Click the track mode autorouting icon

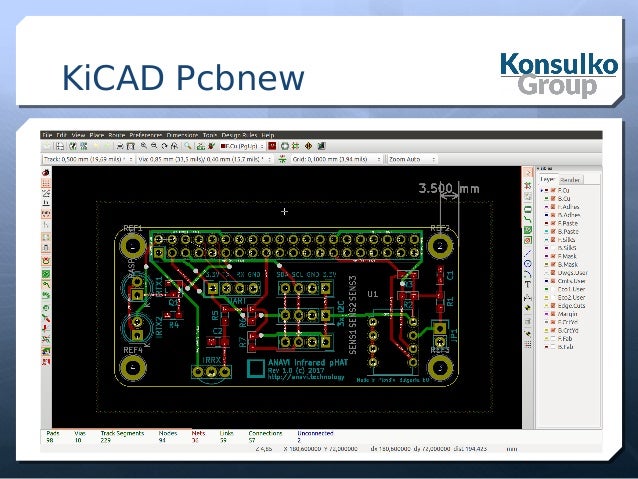click(x=295, y=146)
